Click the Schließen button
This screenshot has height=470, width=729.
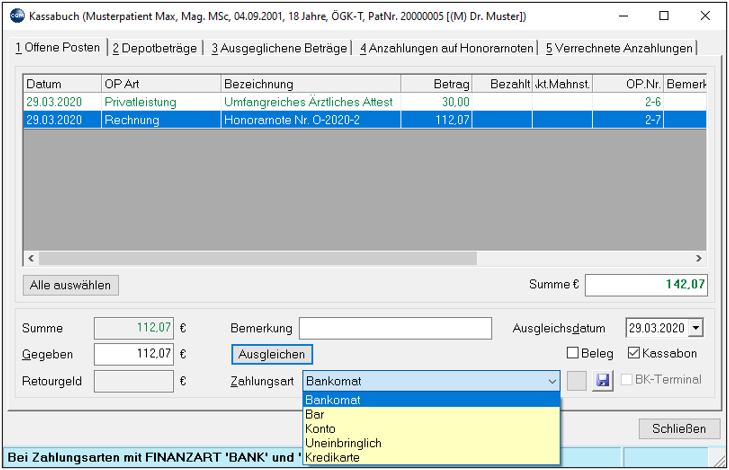679,429
